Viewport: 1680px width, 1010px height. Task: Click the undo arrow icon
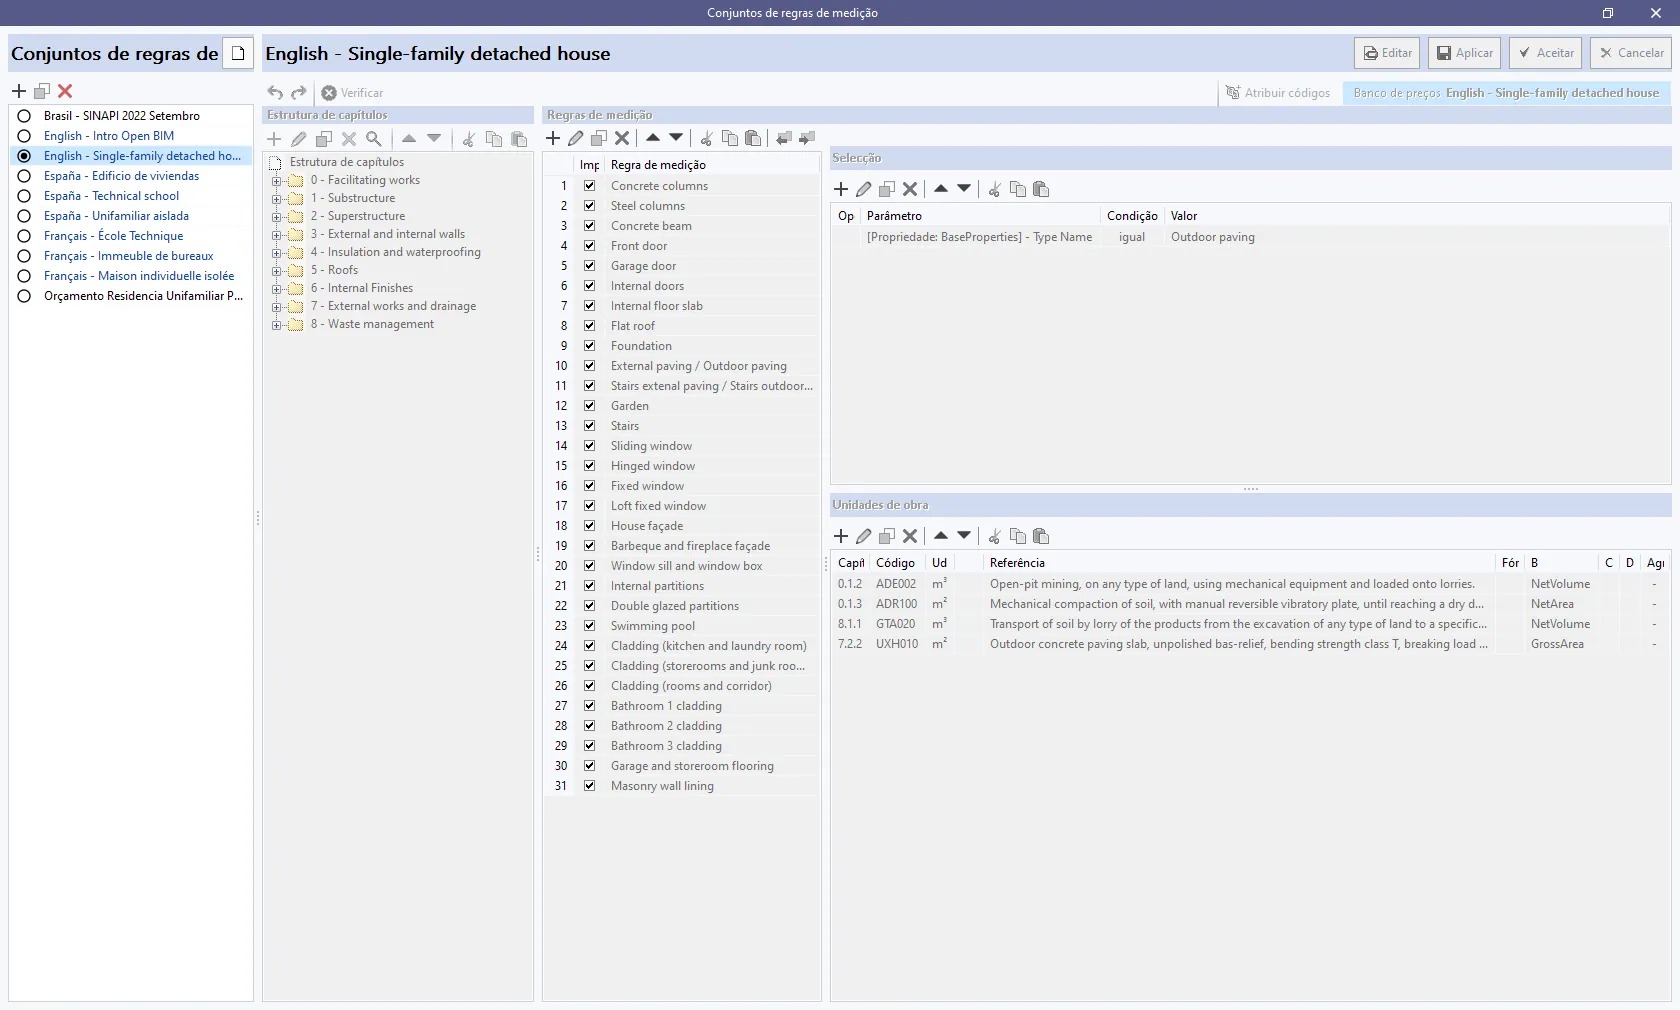click(275, 93)
